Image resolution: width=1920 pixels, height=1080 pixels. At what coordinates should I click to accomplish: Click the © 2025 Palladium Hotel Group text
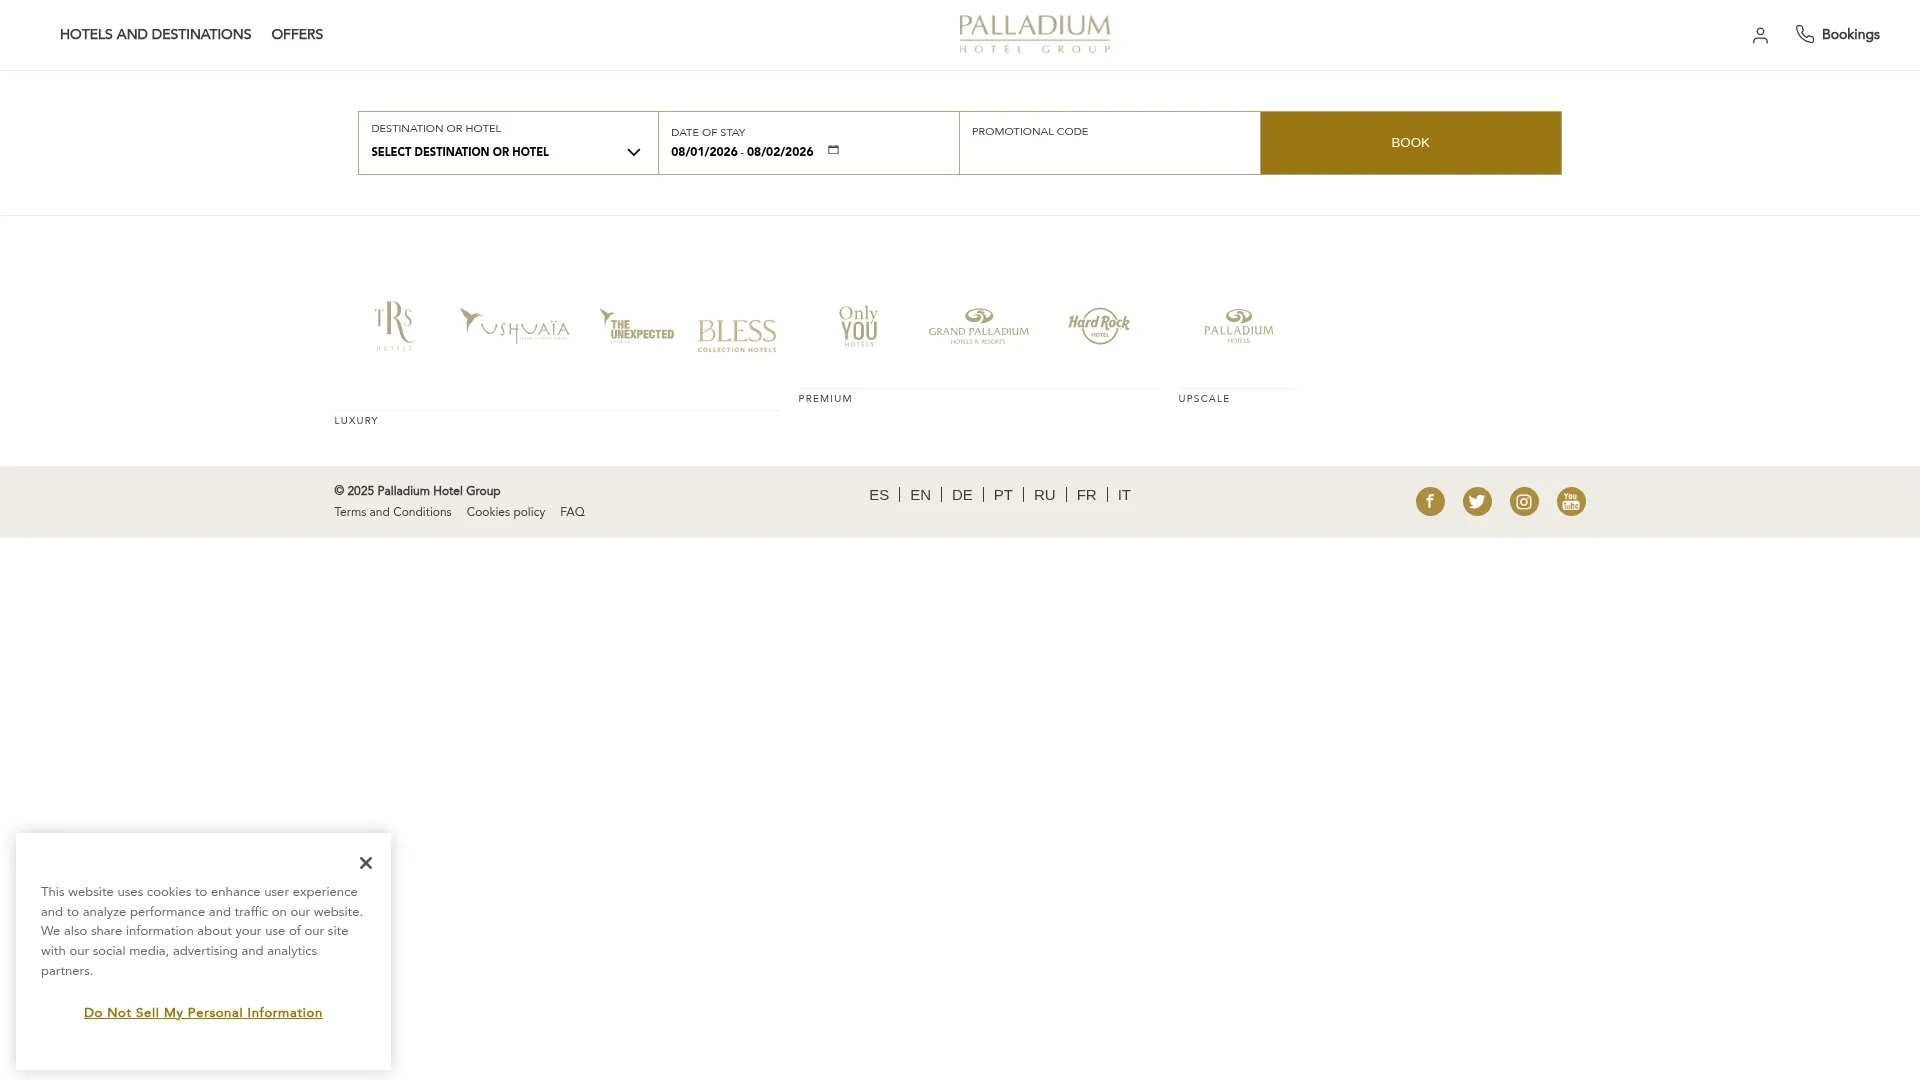tap(417, 491)
